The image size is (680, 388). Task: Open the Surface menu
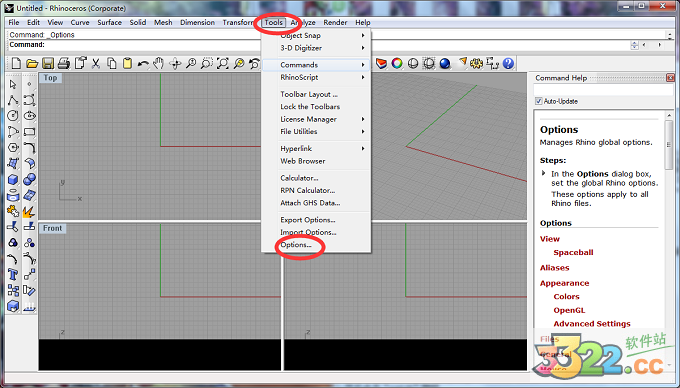click(x=109, y=23)
